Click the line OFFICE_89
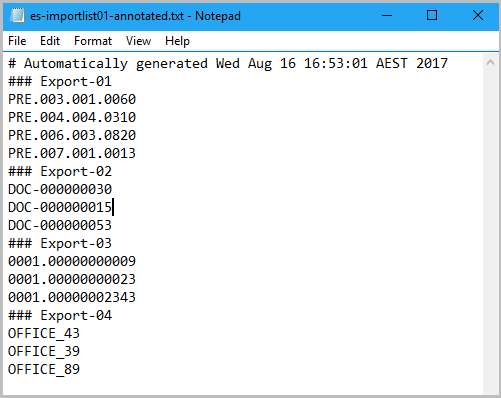The height and width of the screenshot is (398, 501). click(44, 370)
